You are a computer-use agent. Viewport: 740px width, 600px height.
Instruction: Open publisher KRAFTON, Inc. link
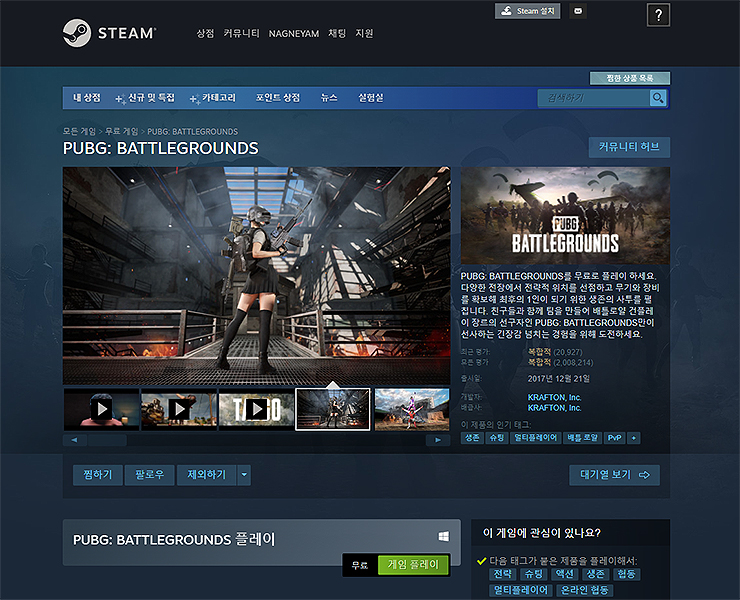[554, 408]
